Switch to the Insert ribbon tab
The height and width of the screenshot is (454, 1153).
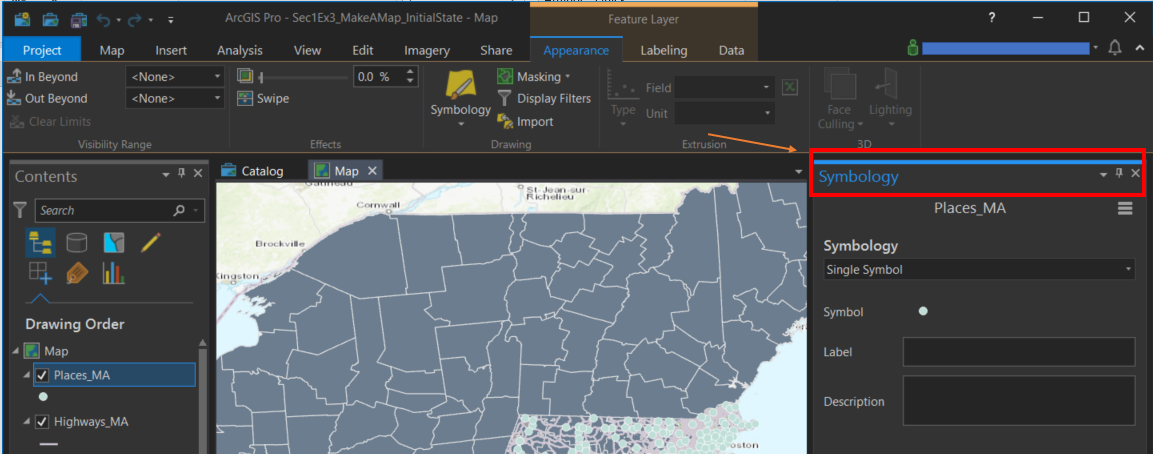click(x=171, y=50)
